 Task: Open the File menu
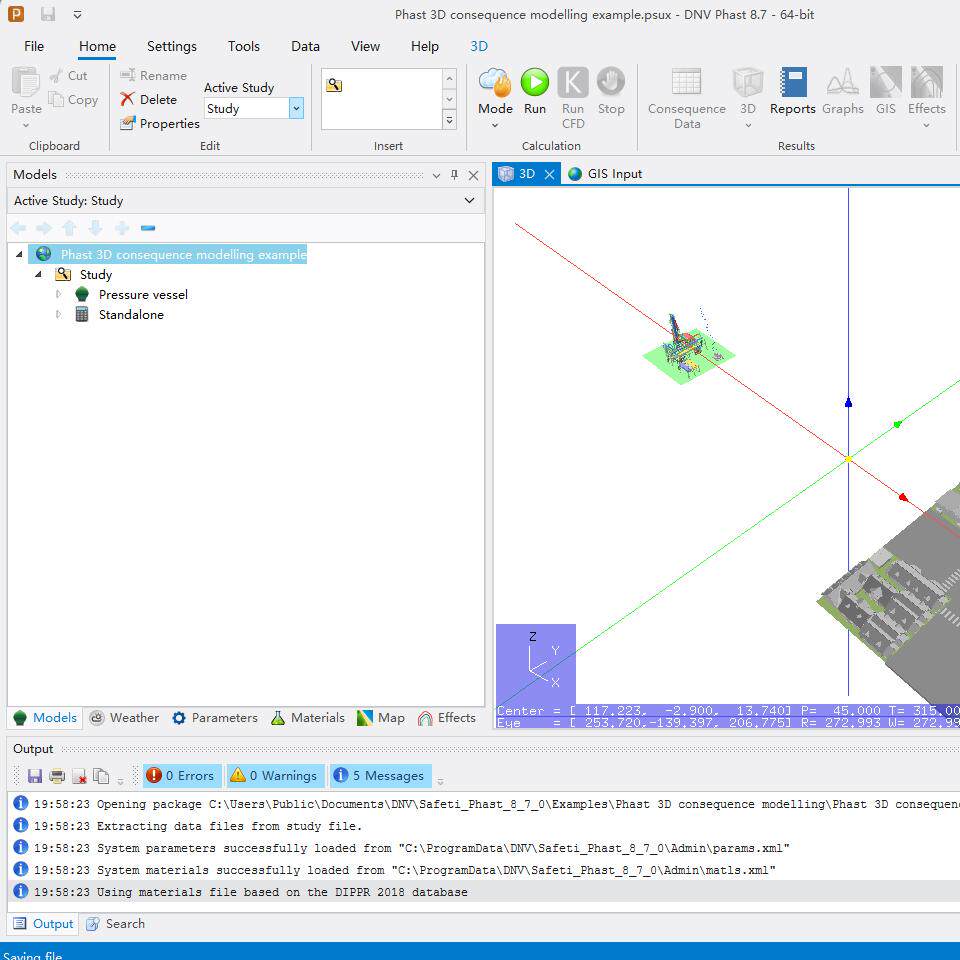coord(34,46)
